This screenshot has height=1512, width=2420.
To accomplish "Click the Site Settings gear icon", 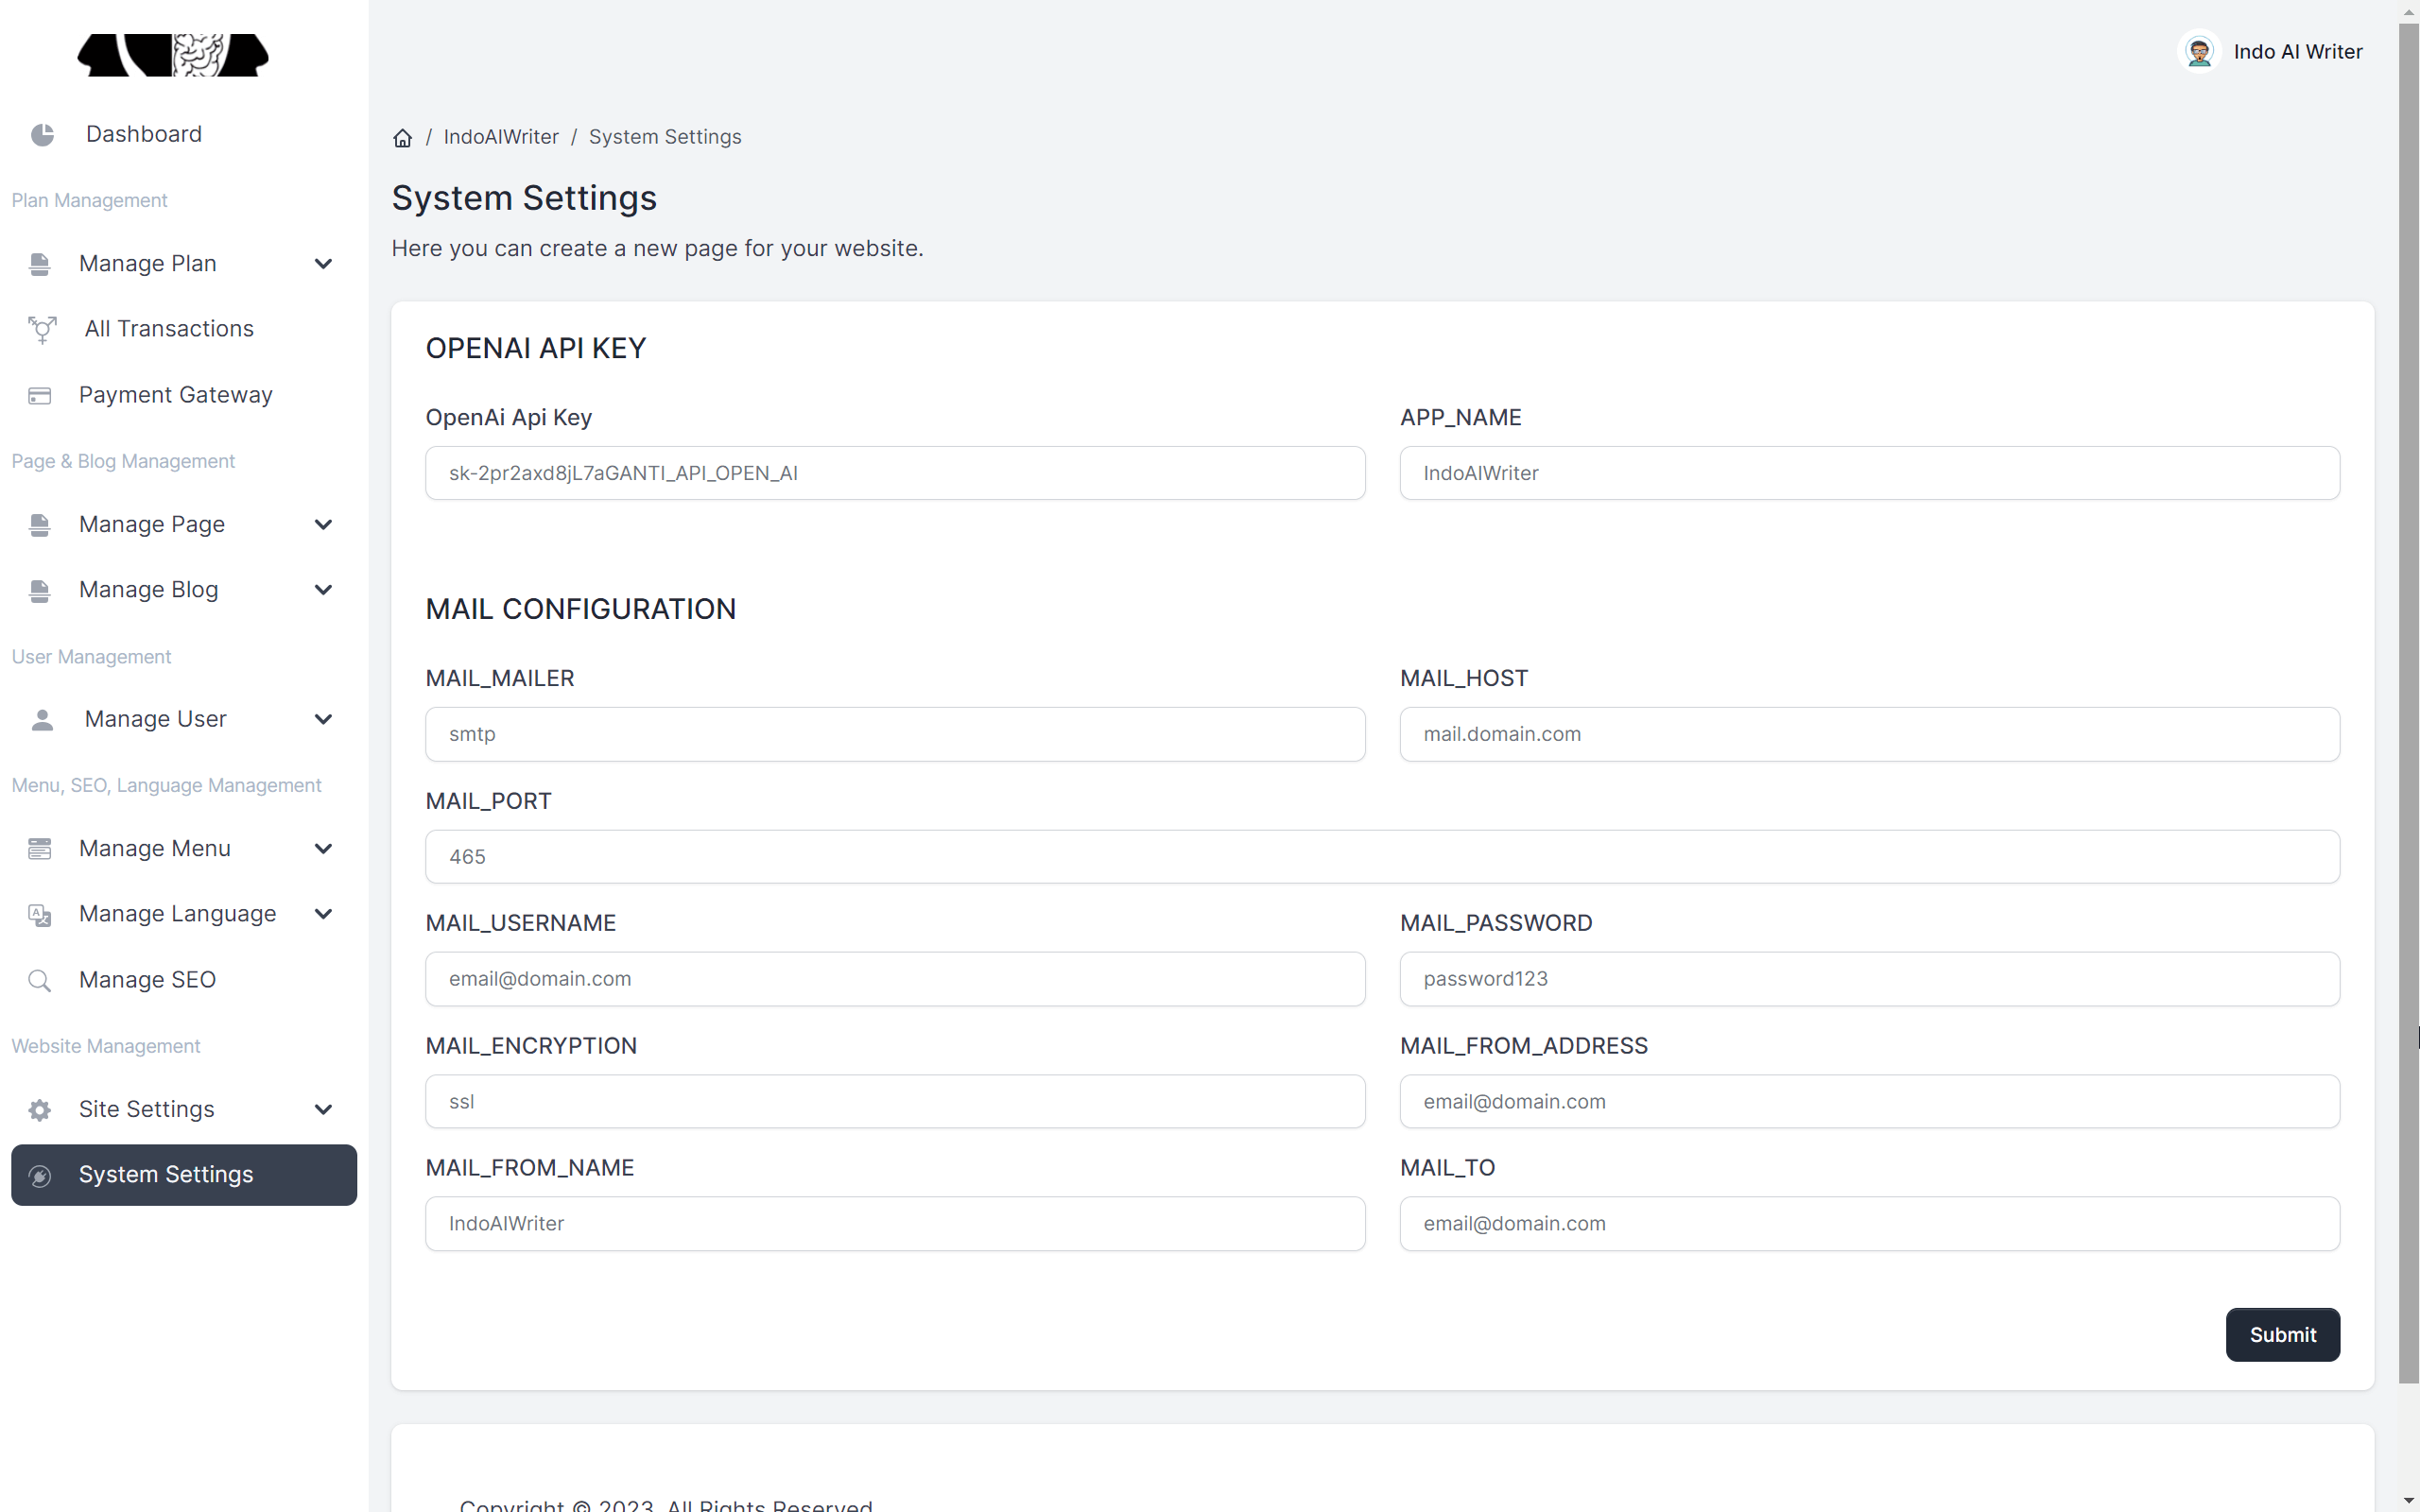I will 39,1109.
